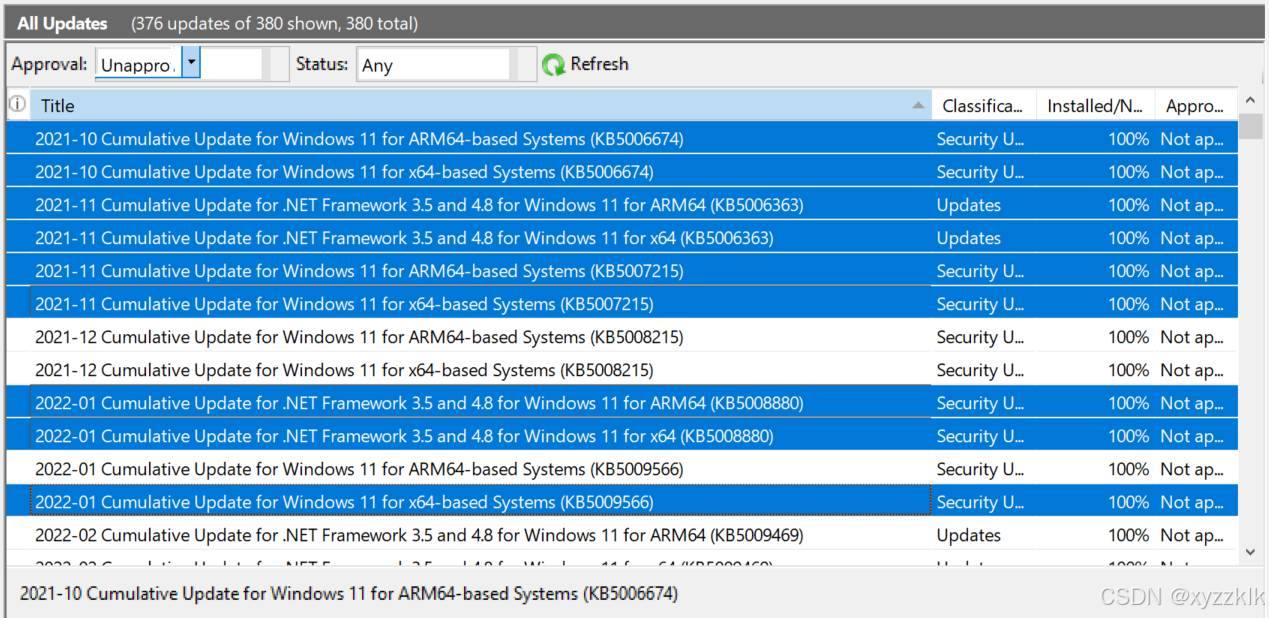The image size is (1269, 618).
Task: Click the vertical scrollbar up arrow
Action: coord(1250,101)
